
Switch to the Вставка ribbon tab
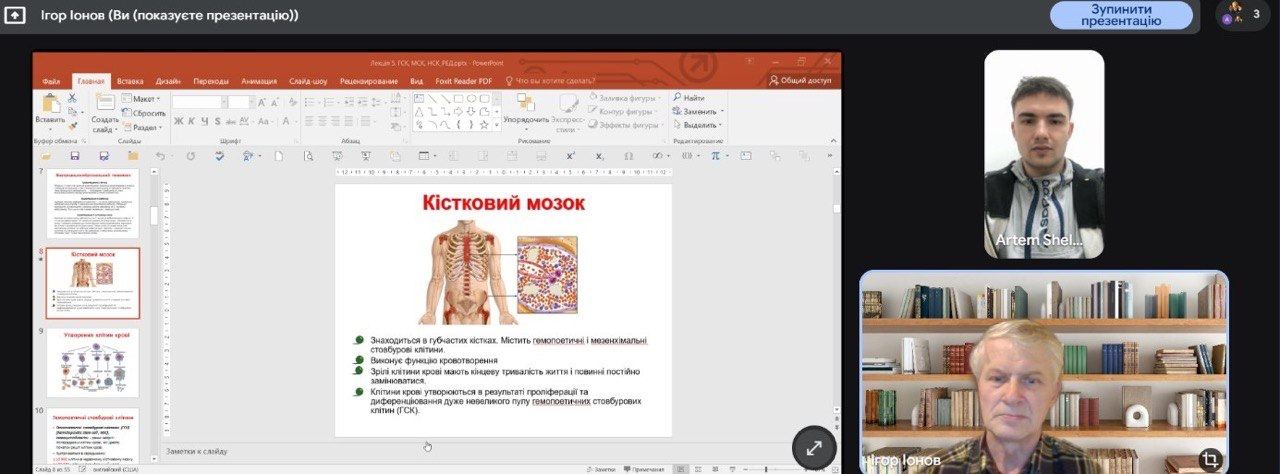130,81
